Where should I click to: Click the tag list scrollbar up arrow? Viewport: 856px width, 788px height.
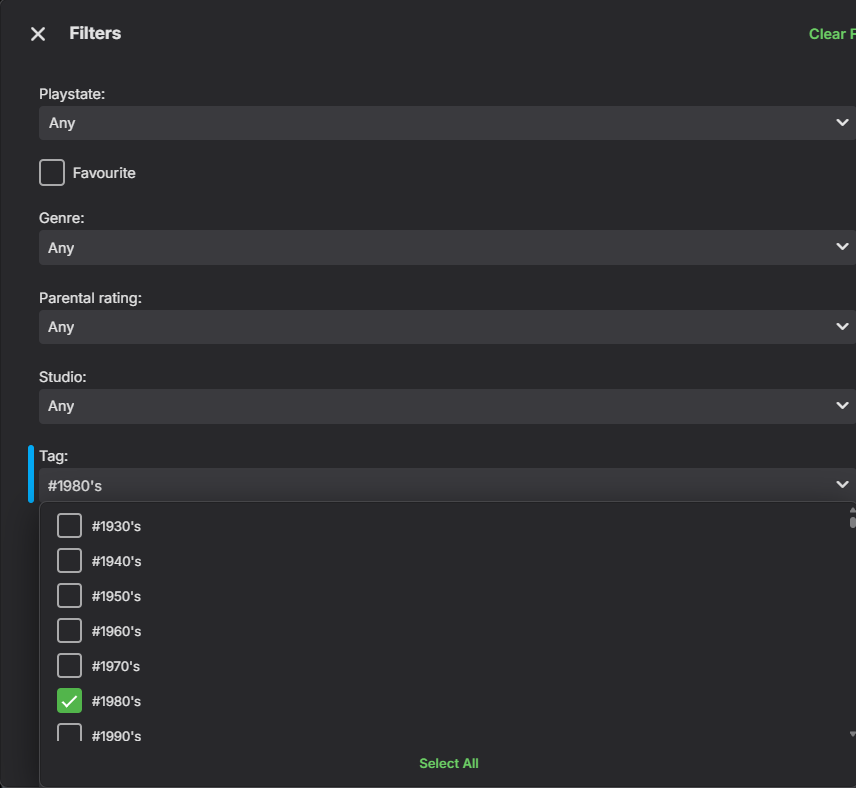[x=852, y=510]
